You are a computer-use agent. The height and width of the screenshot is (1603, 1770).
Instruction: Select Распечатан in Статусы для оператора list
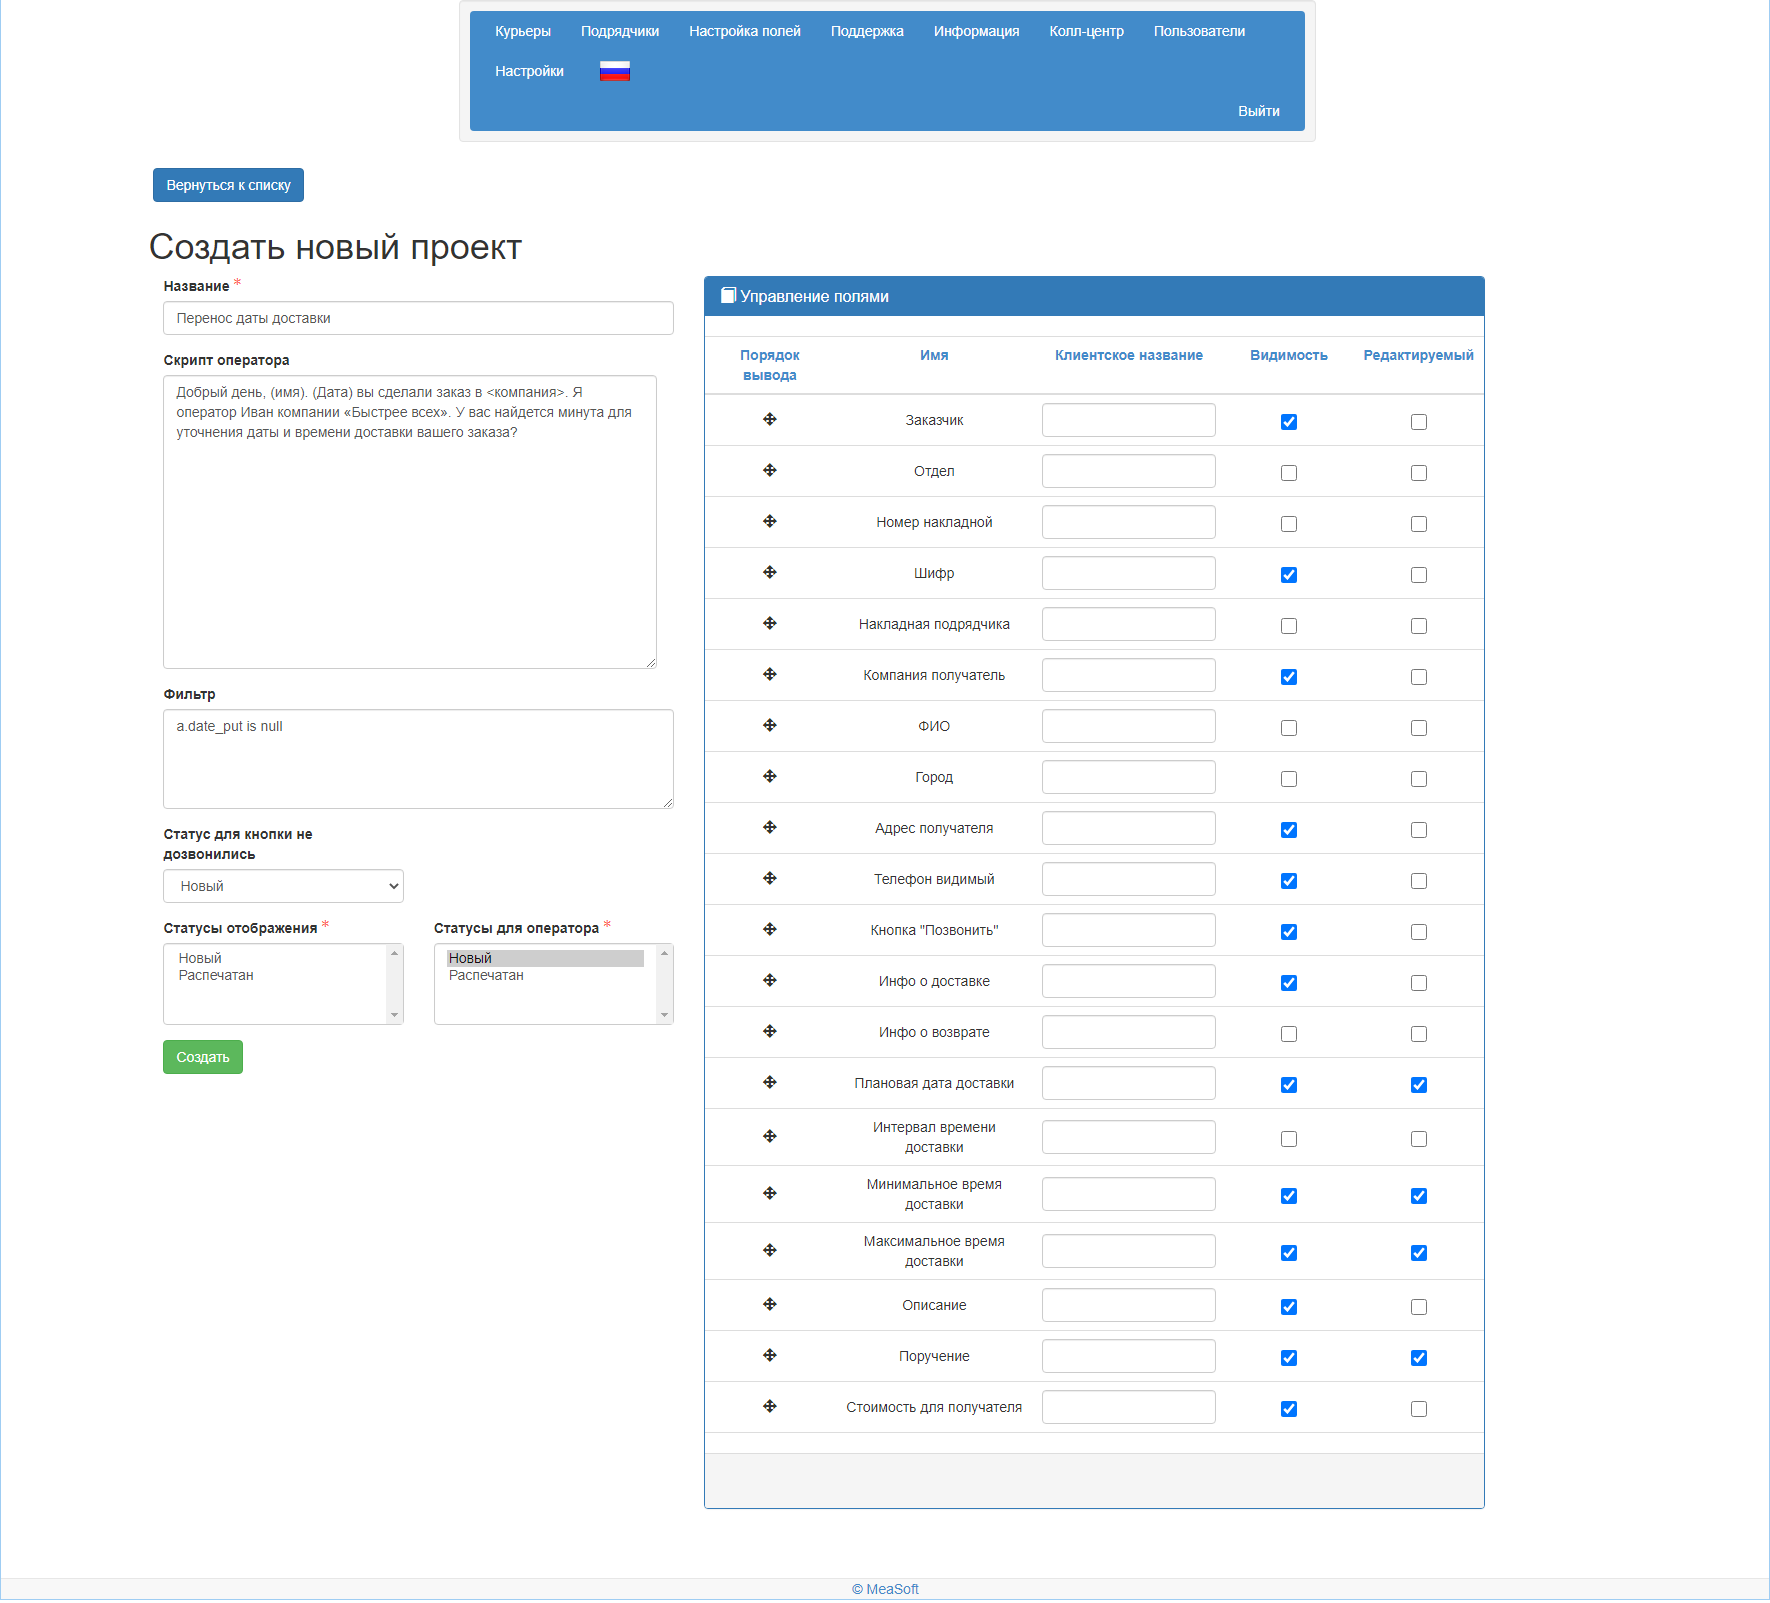pyautogui.click(x=486, y=975)
